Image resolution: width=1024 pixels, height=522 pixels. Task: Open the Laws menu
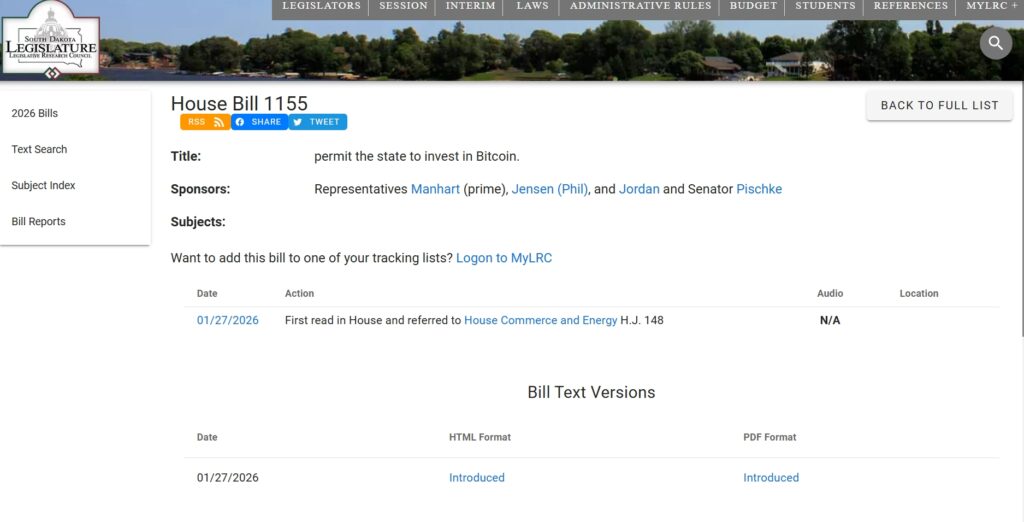pyautogui.click(x=532, y=7)
